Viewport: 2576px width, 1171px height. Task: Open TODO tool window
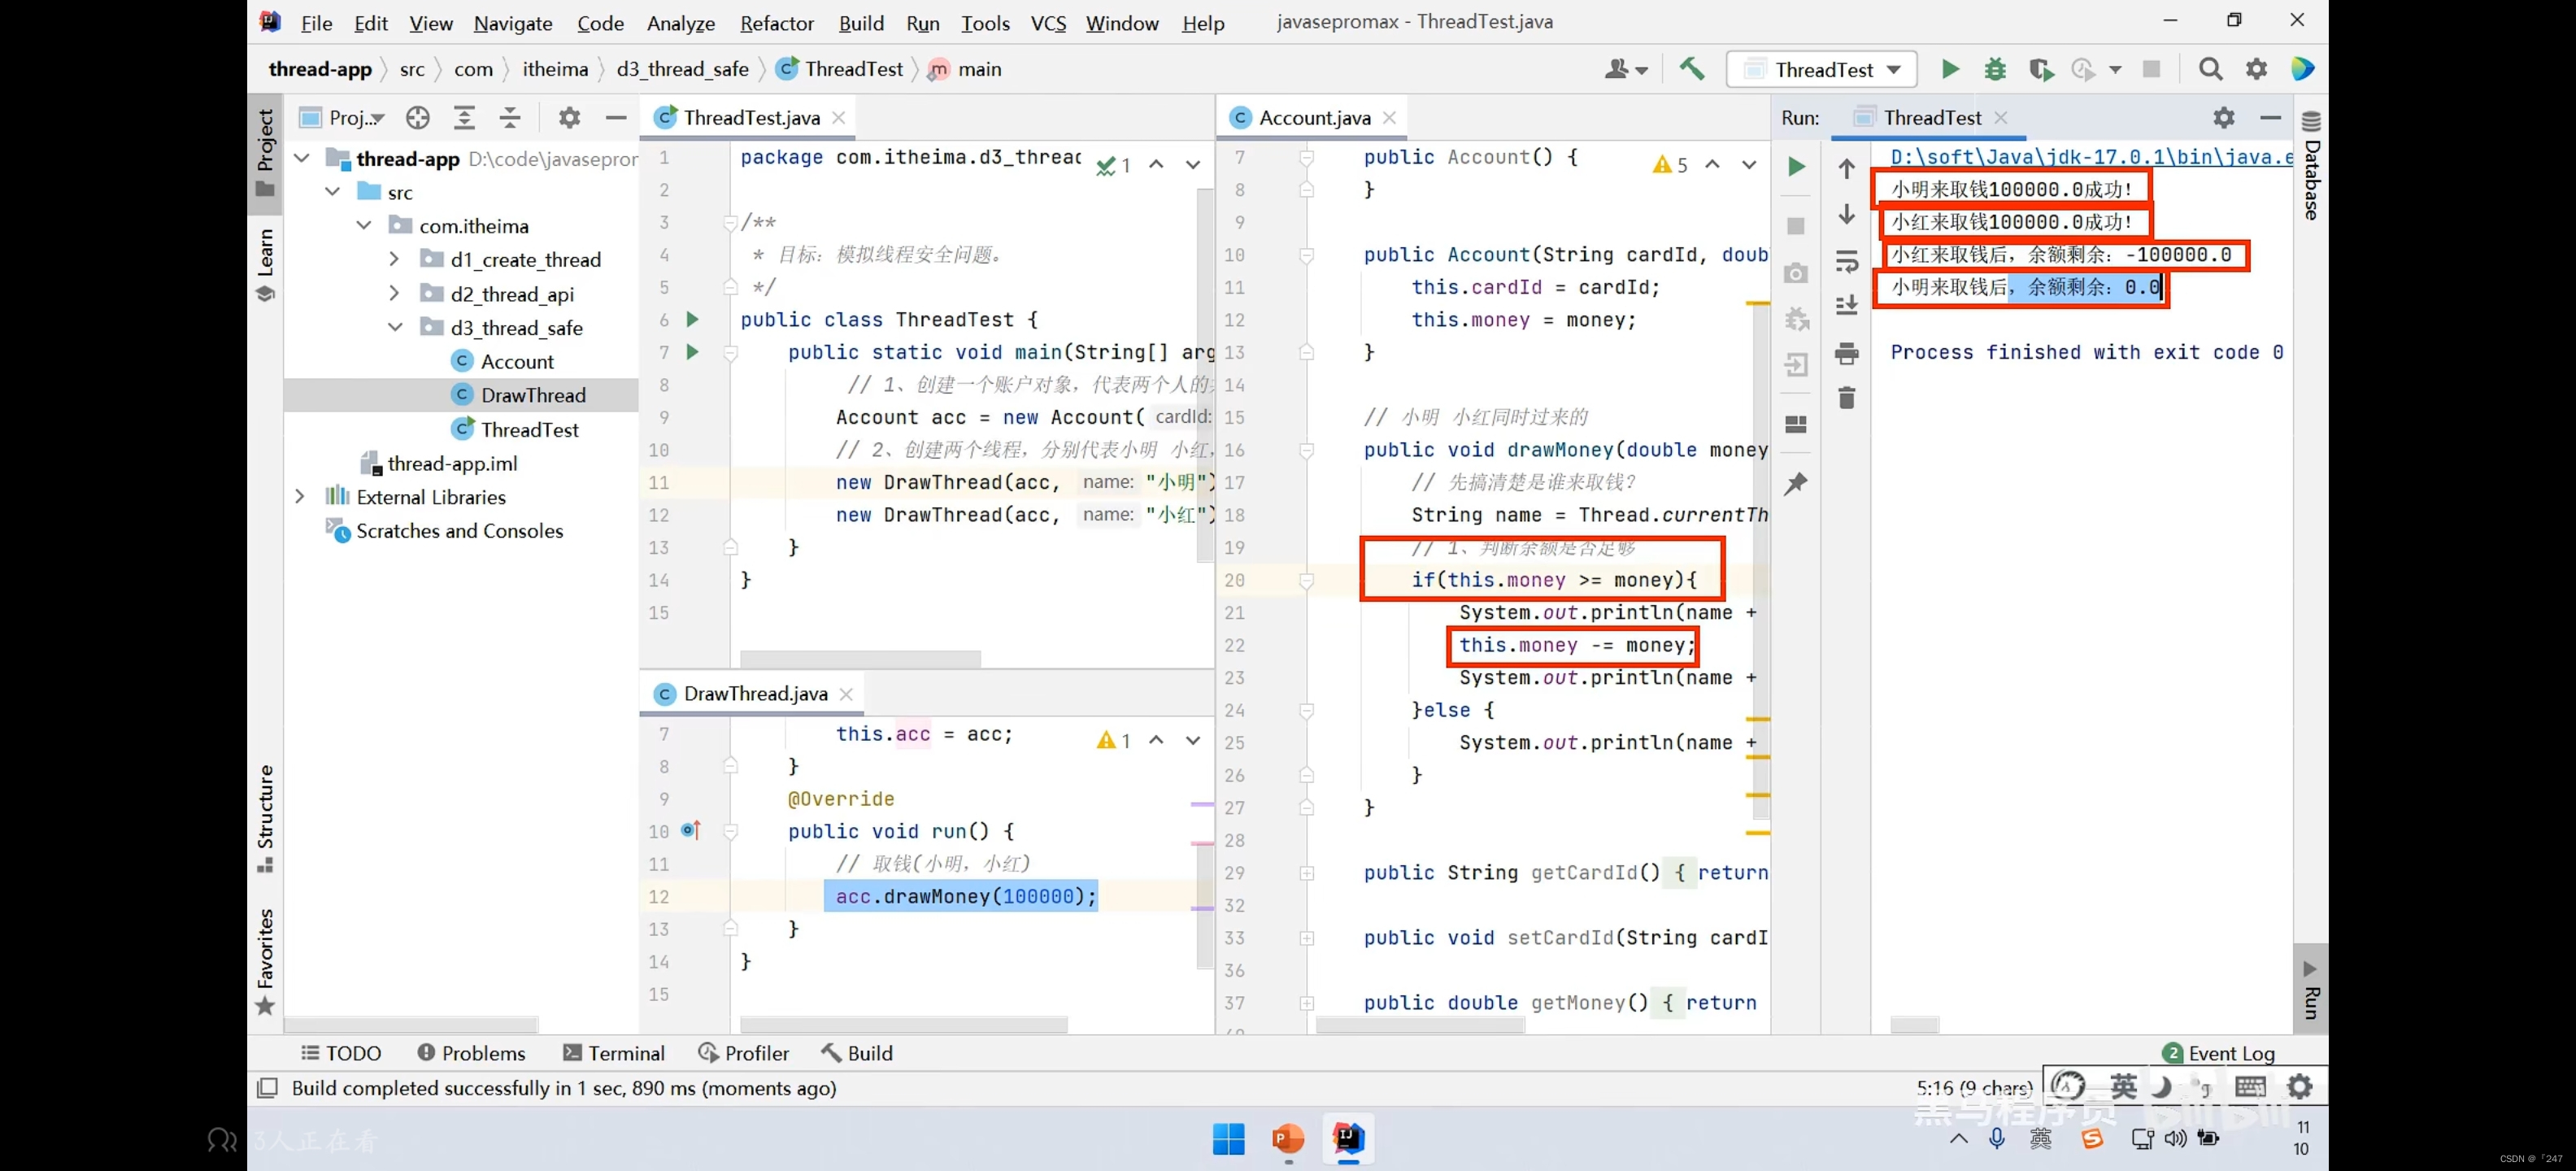pyautogui.click(x=342, y=1053)
